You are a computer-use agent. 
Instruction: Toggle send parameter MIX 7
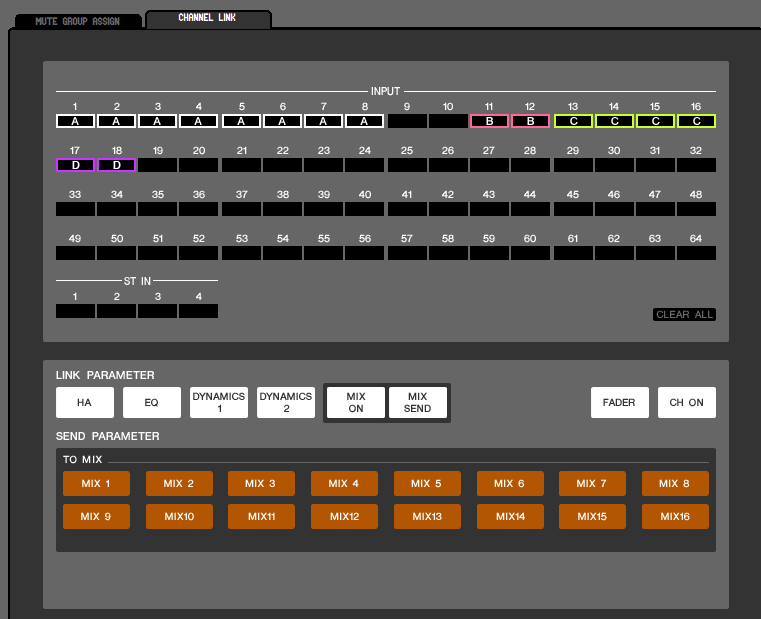(592, 484)
